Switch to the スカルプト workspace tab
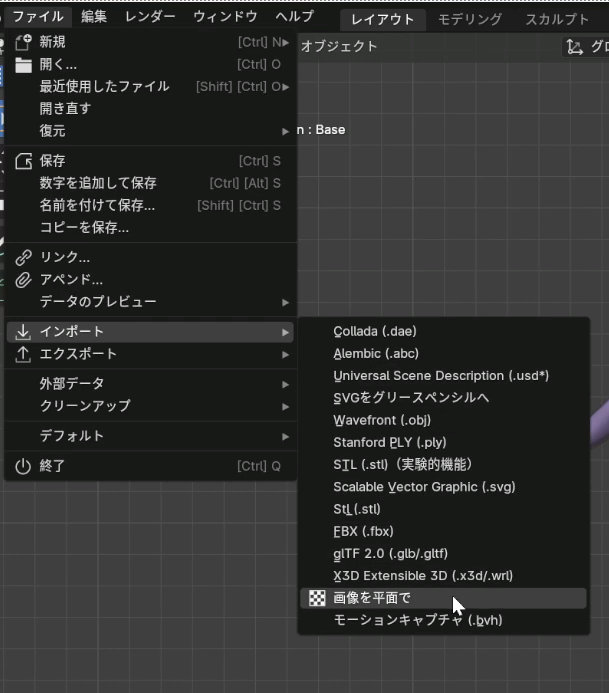The height and width of the screenshot is (693, 609). click(557, 19)
